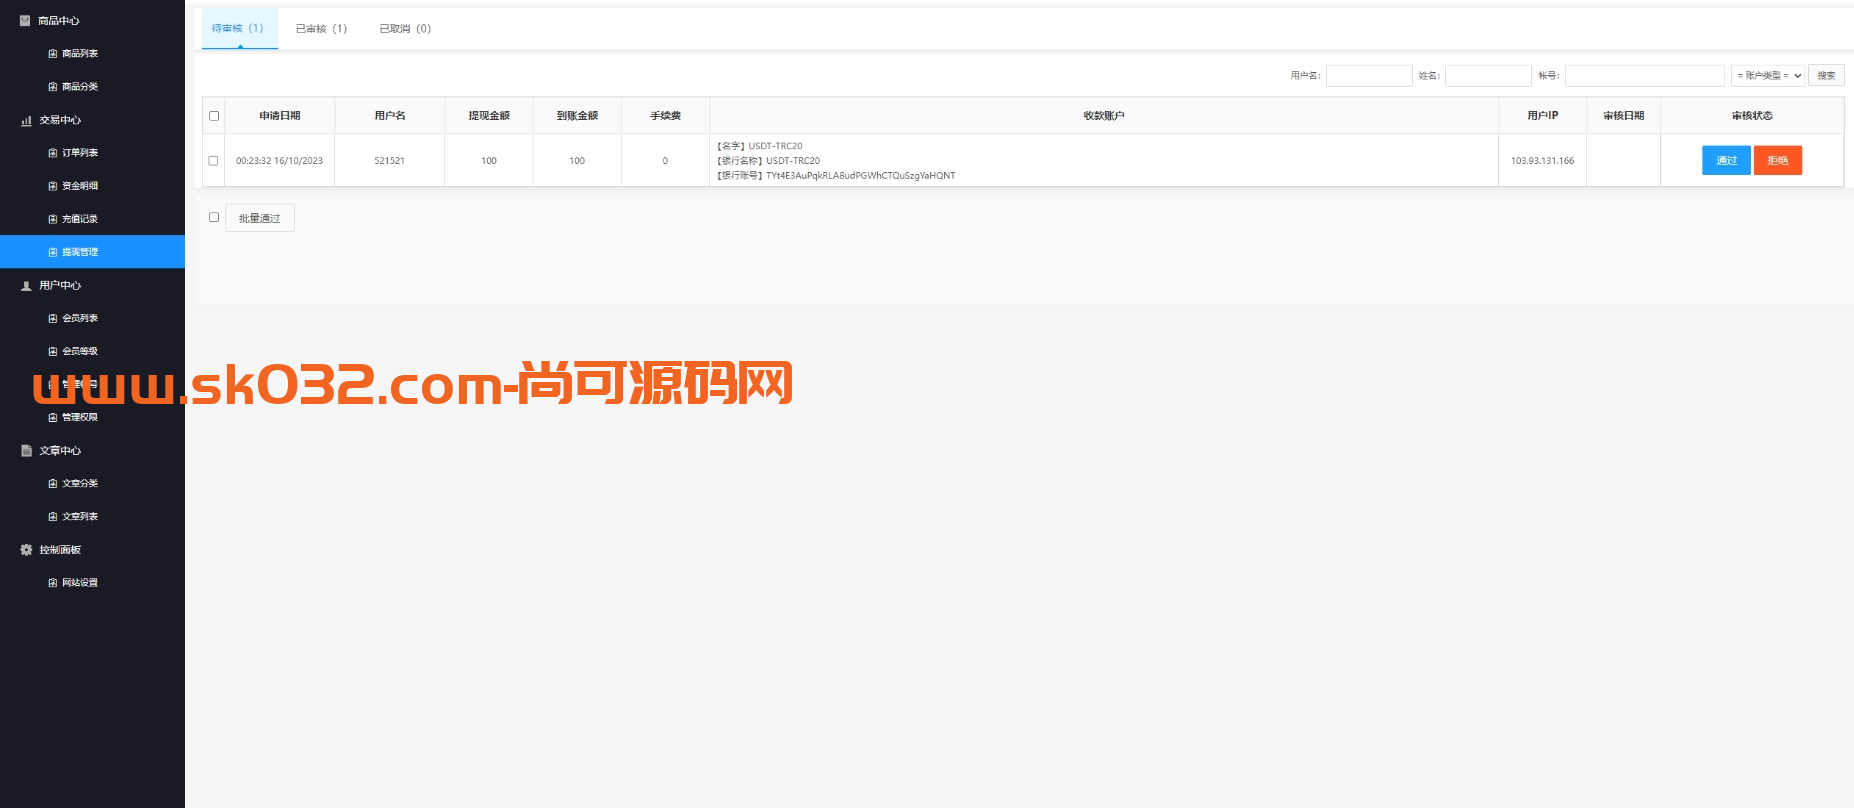Open the 账户类型 dropdown

click(1768, 75)
